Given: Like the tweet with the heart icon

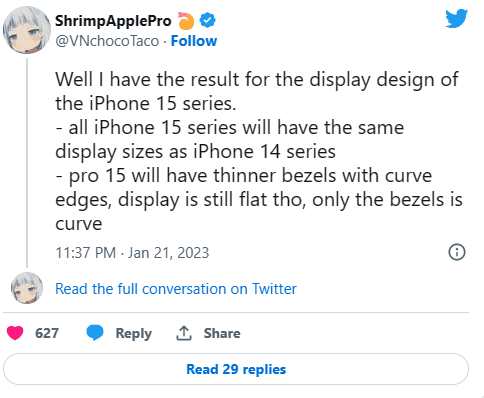Looking at the screenshot, I should click(15, 333).
